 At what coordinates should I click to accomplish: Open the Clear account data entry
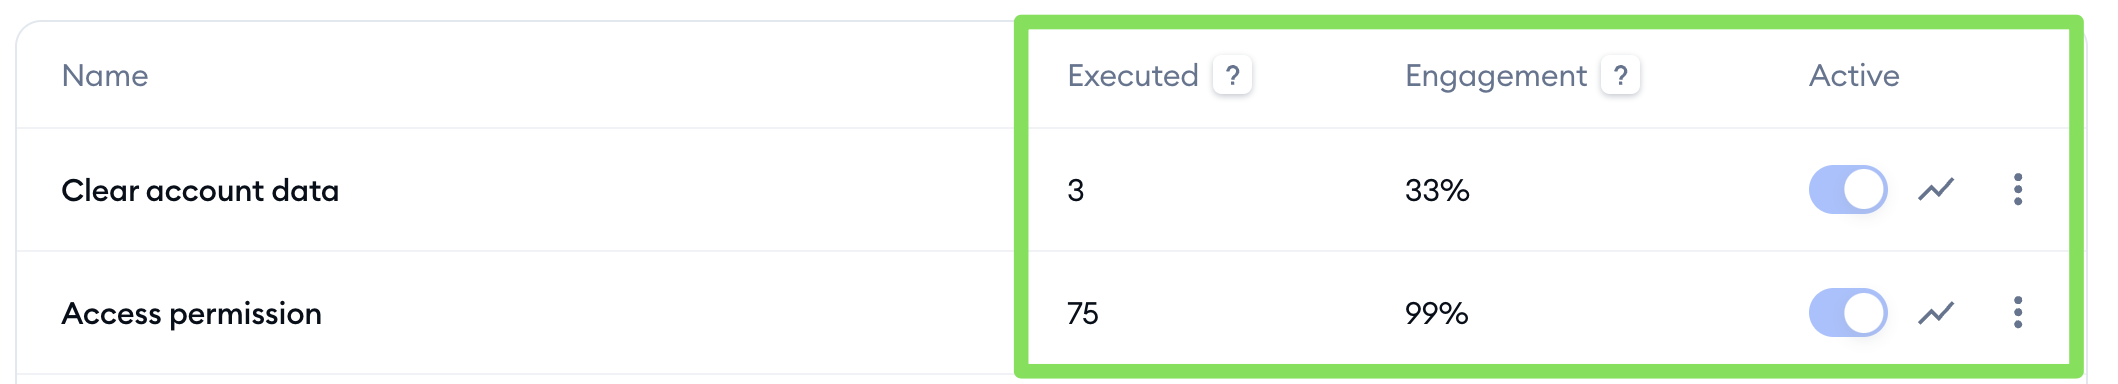[x=200, y=190]
